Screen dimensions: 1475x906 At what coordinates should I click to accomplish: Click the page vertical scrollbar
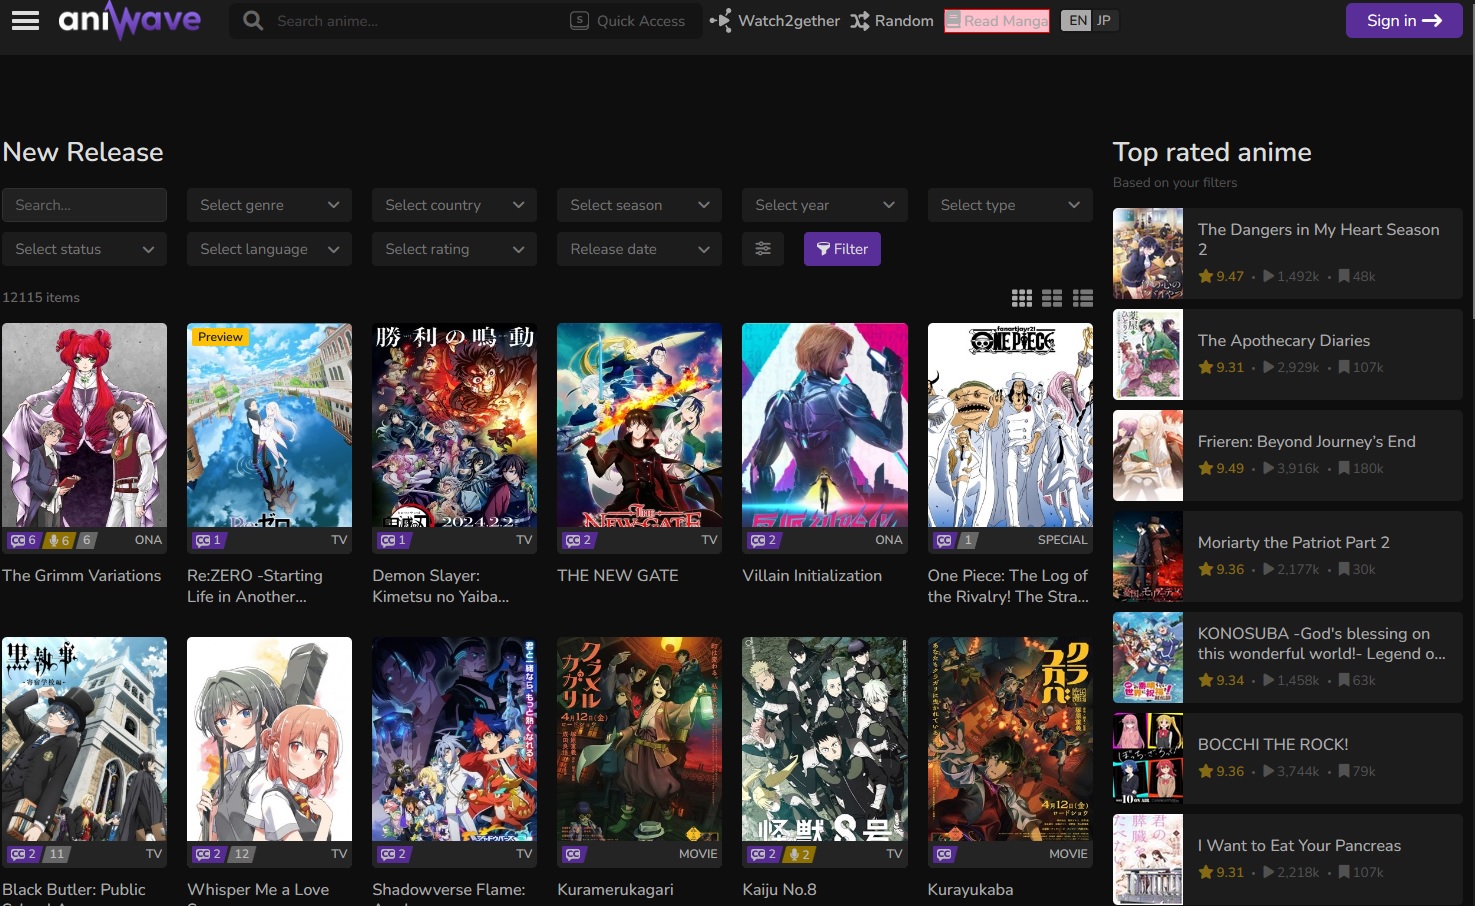coord(1471,160)
